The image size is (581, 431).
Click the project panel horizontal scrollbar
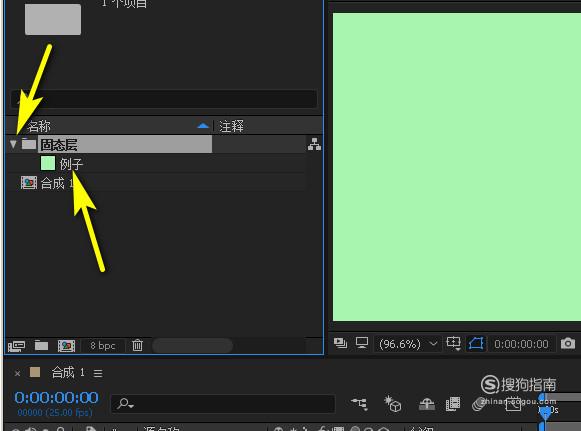[x=193, y=346]
